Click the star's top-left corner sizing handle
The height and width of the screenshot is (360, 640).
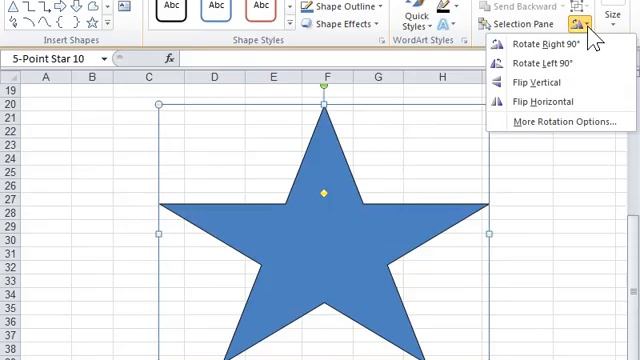[159, 104]
